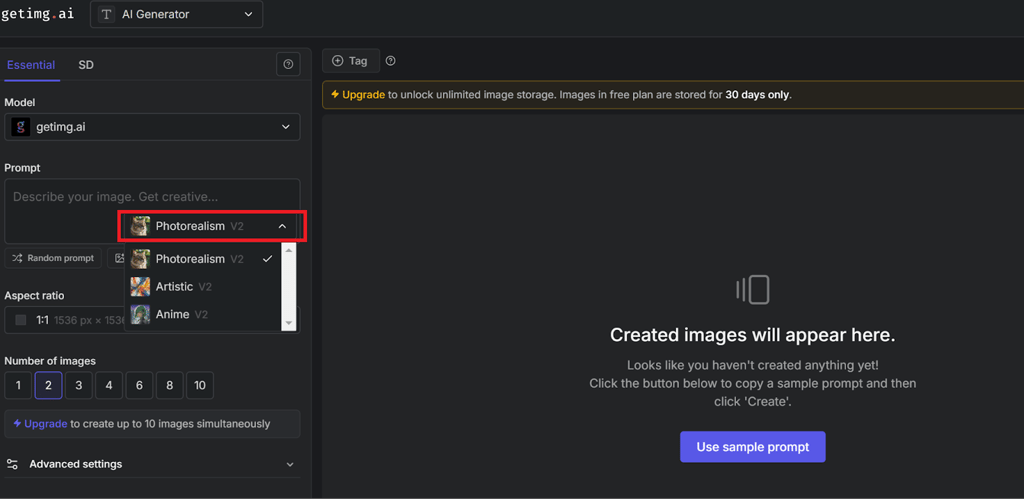
Task: Open help icon beside SD tab
Action: 288,65
